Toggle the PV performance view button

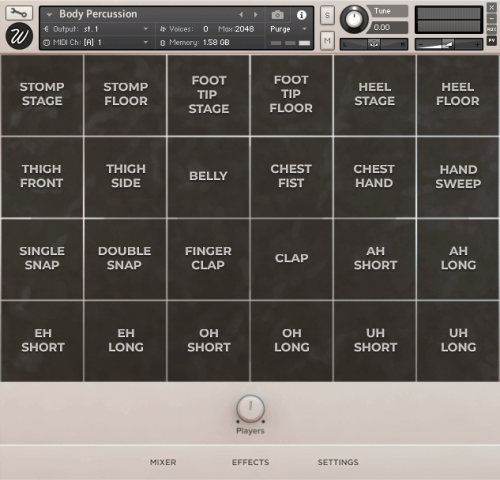(x=491, y=41)
